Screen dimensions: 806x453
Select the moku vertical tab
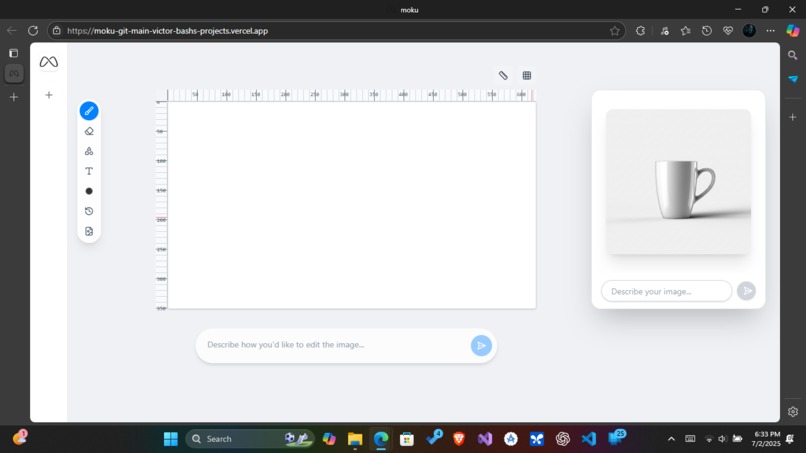point(14,74)
